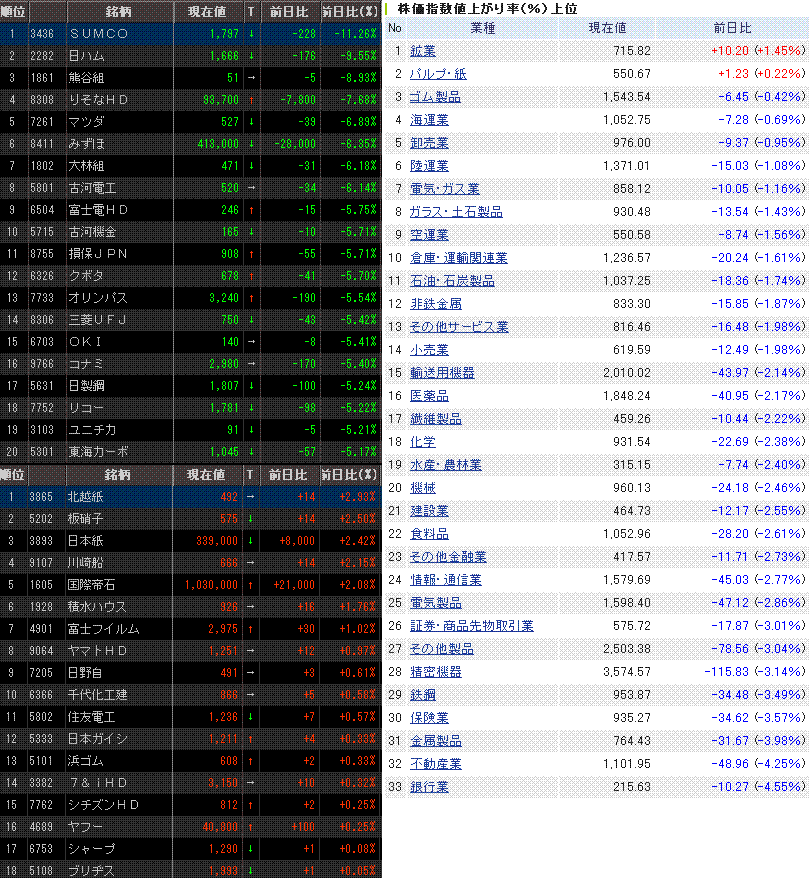Select the 富士フイルム stock name
The image size is (809, 878).
[x=104, y=629]
